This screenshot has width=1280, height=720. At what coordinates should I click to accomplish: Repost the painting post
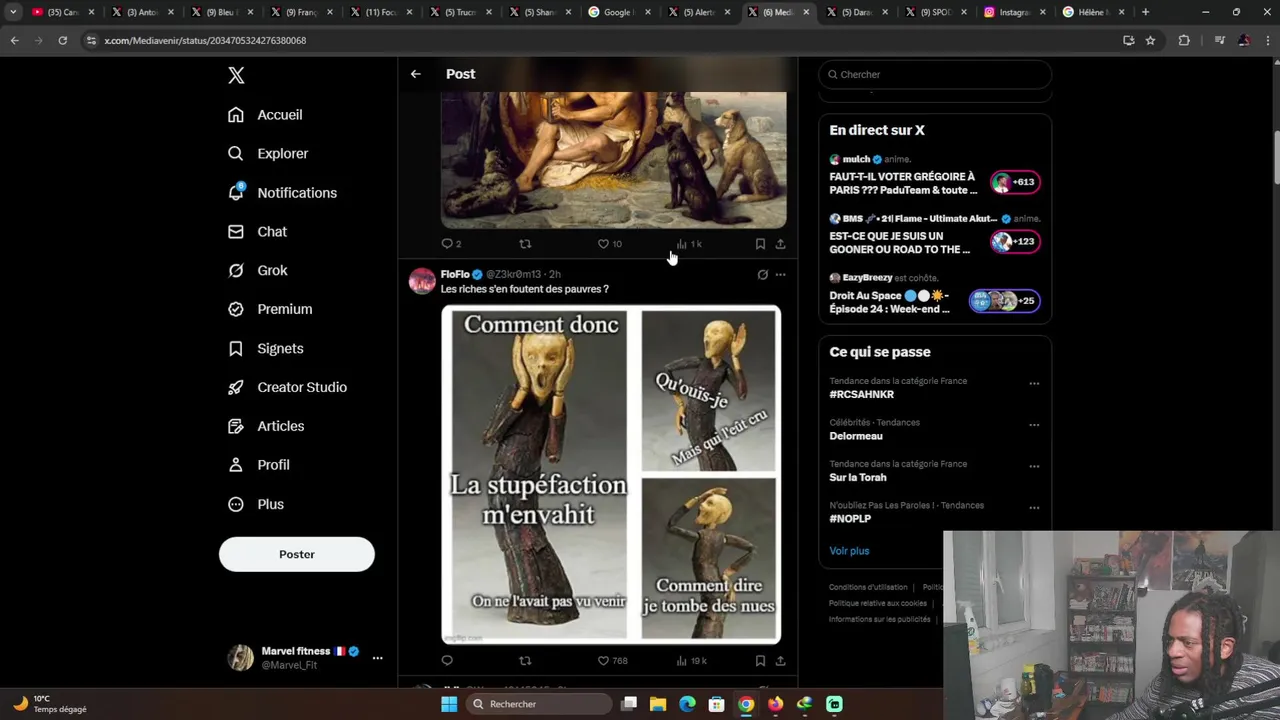[x=525, y=244]
